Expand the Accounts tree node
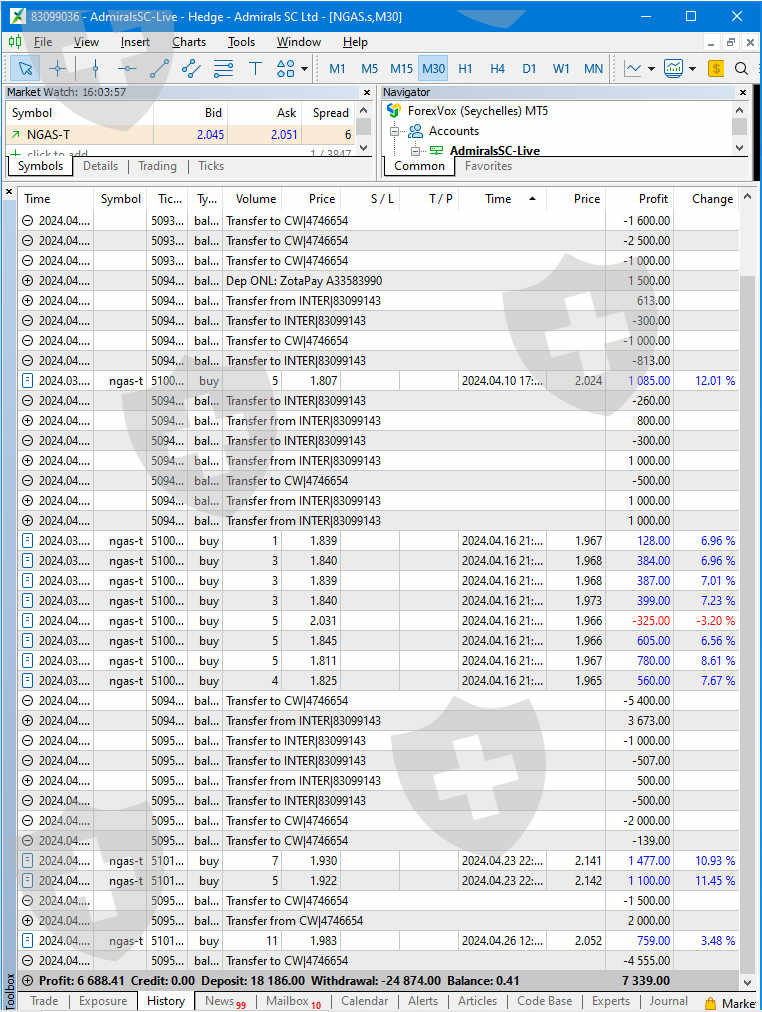 pyautogui.click(x=395, y=131)
